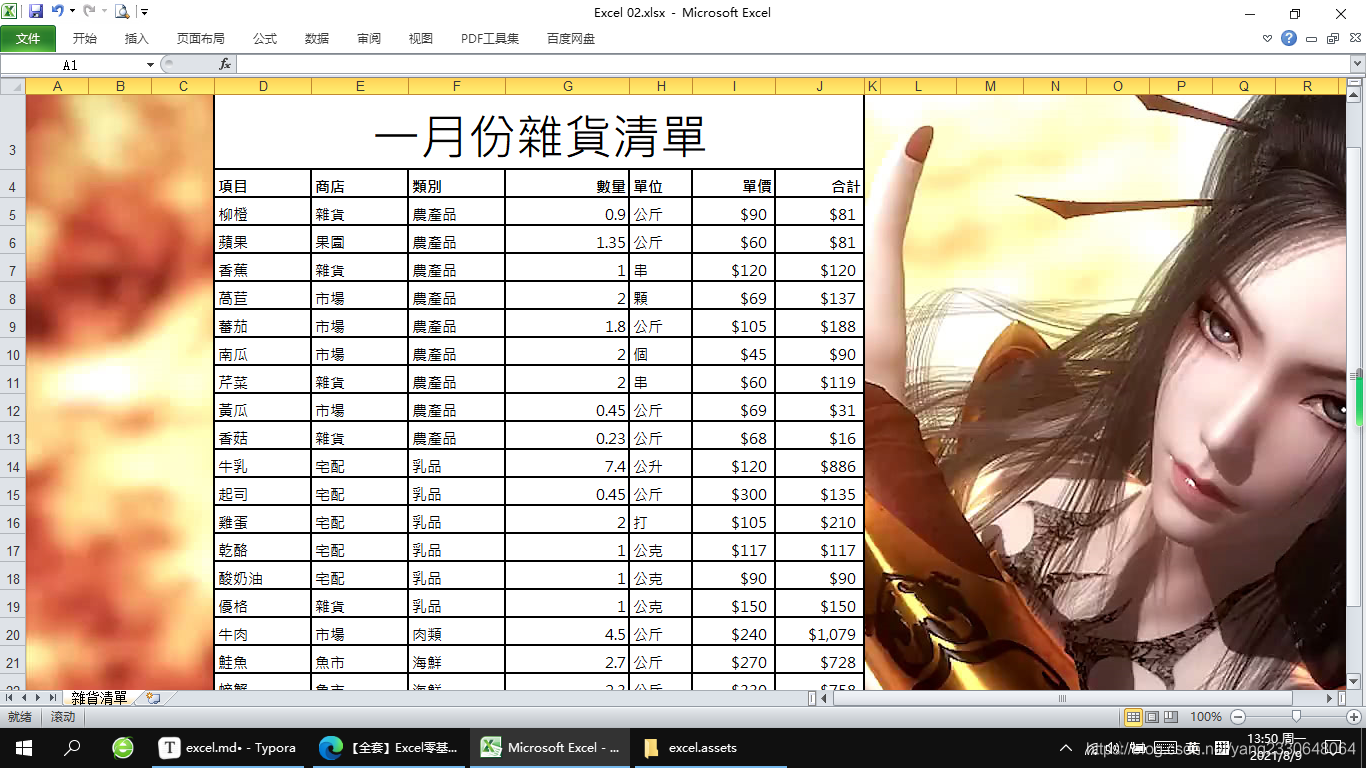Click the Undo arrow icon

pyautogui.click(x=57, y=12)
